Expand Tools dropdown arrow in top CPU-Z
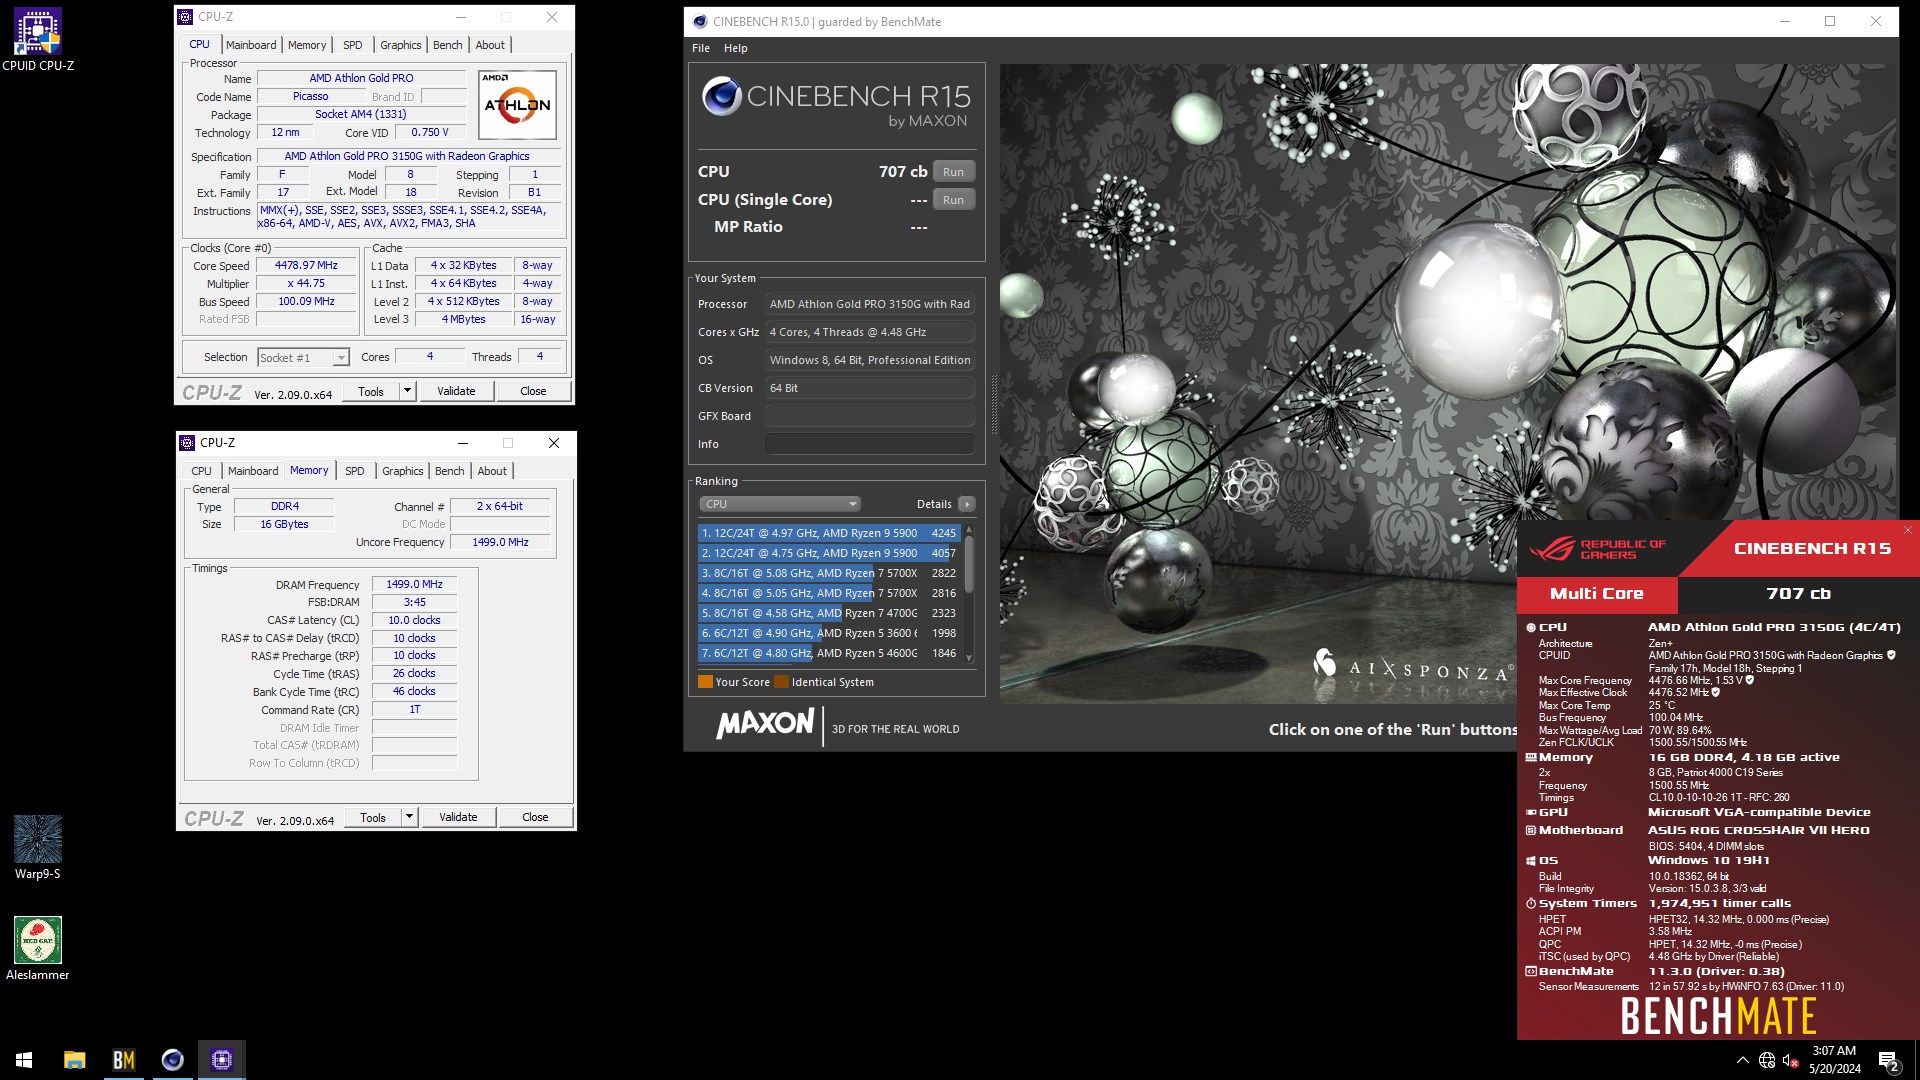The height and width of the screenshot is (1080, 1920). pos(407,391)
